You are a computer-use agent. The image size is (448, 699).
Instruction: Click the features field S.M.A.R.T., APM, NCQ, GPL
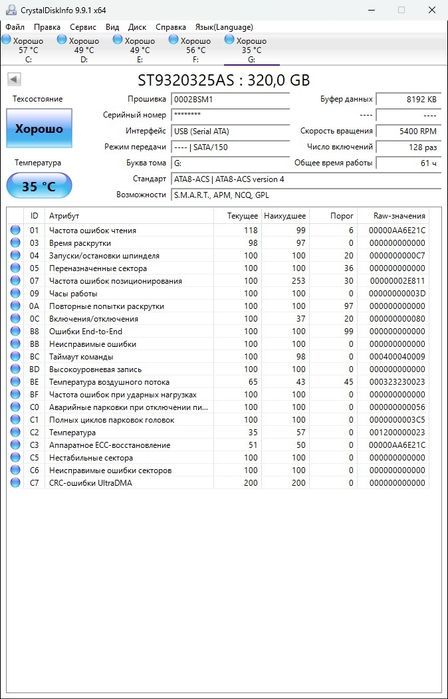[x=306, y=195]
